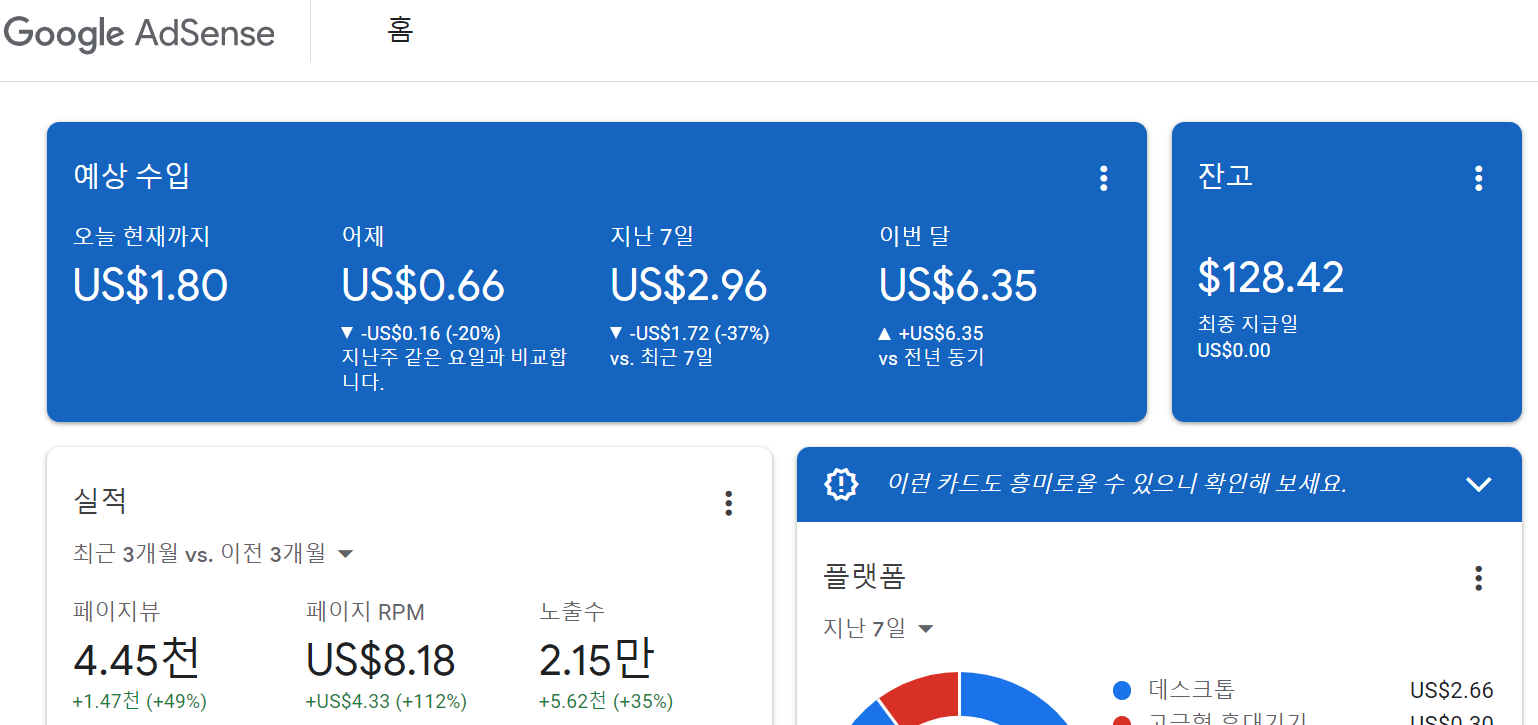
Task: Click the 홈 page title
Action: pos(400,31)
